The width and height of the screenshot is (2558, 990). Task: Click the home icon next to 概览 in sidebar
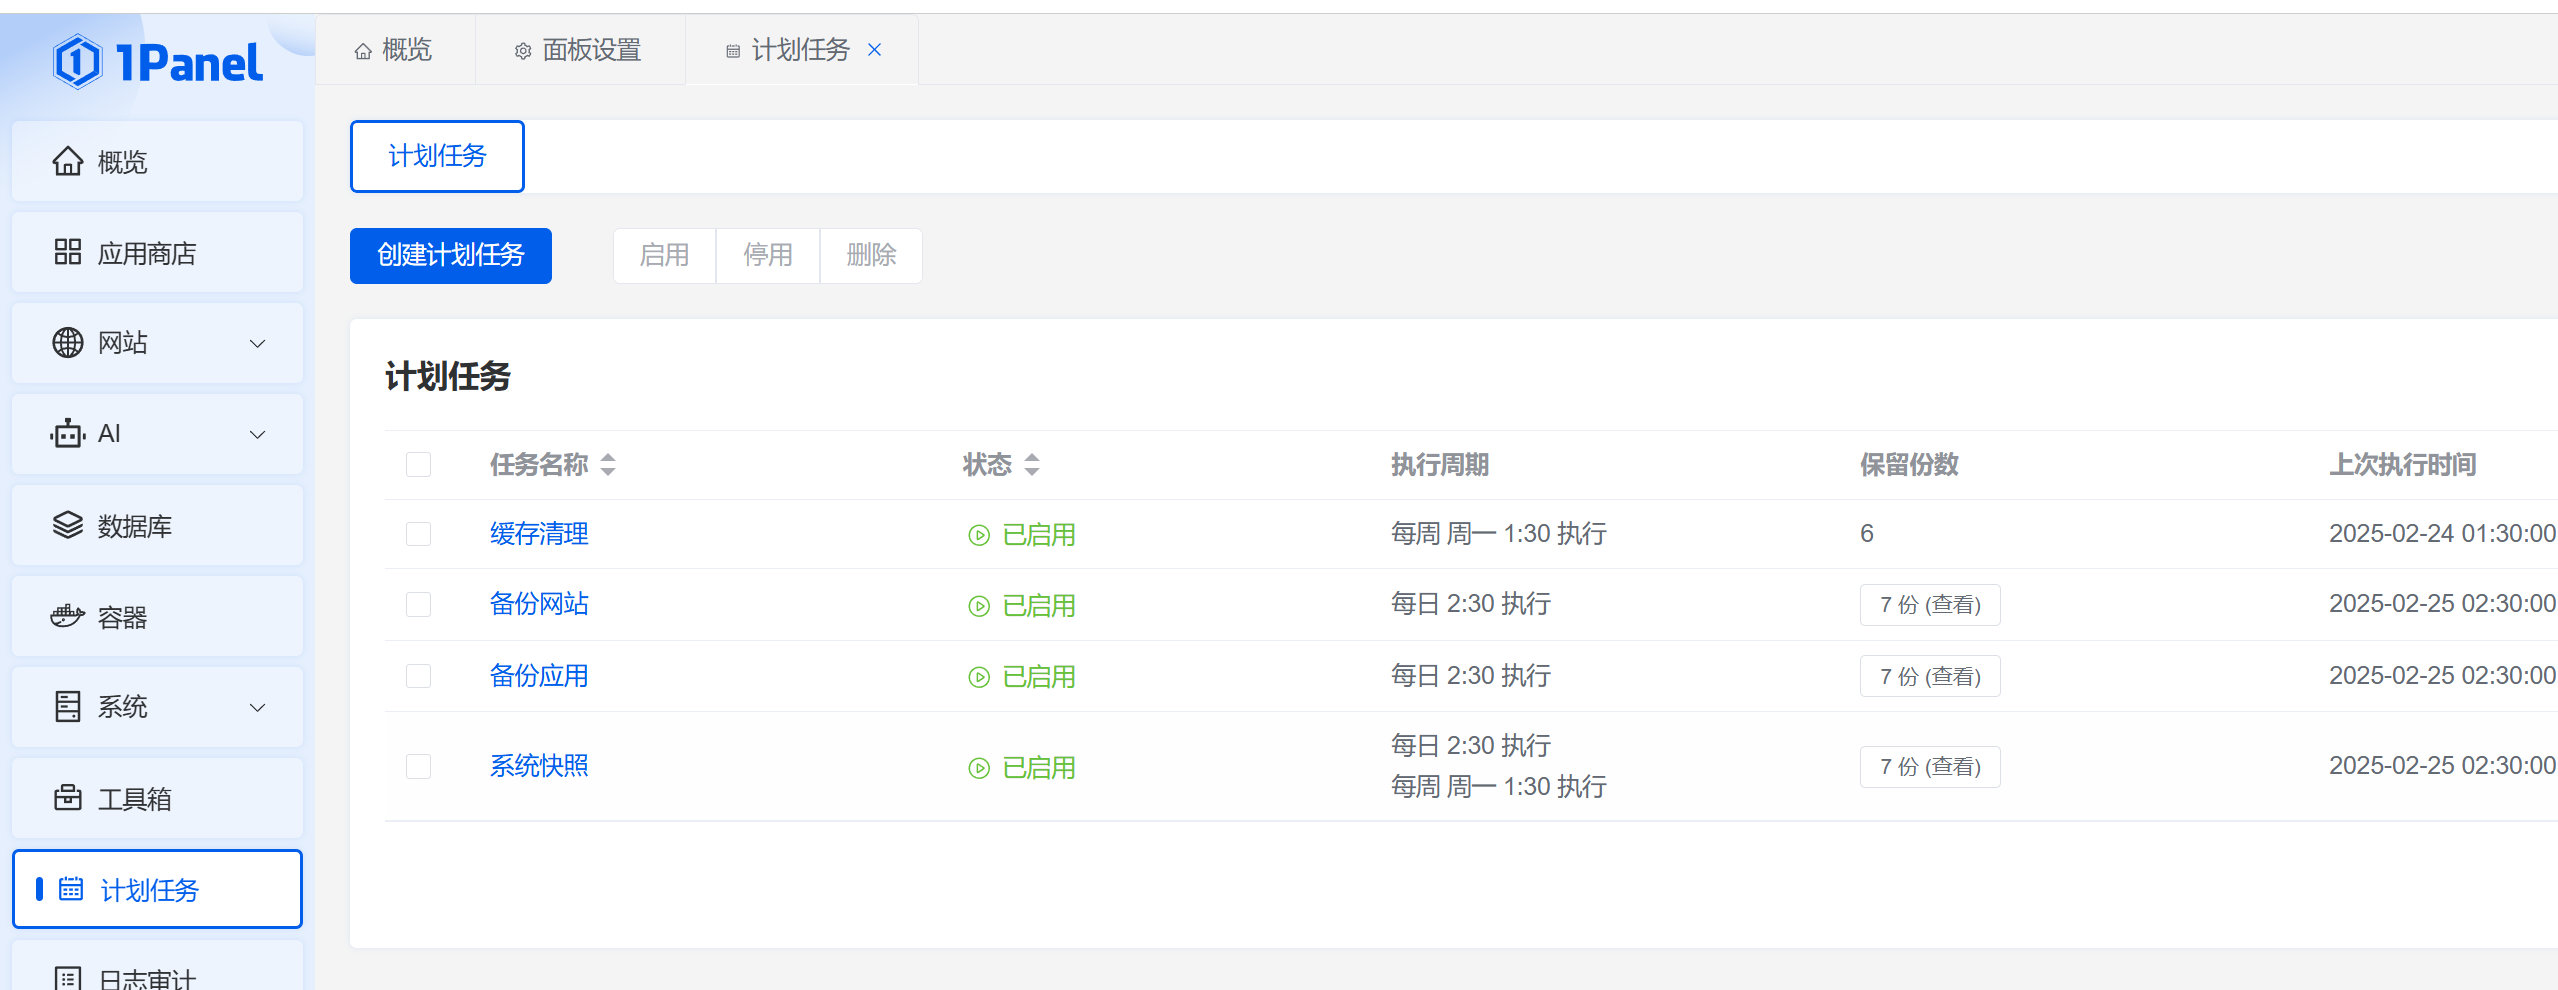(67, 161)
